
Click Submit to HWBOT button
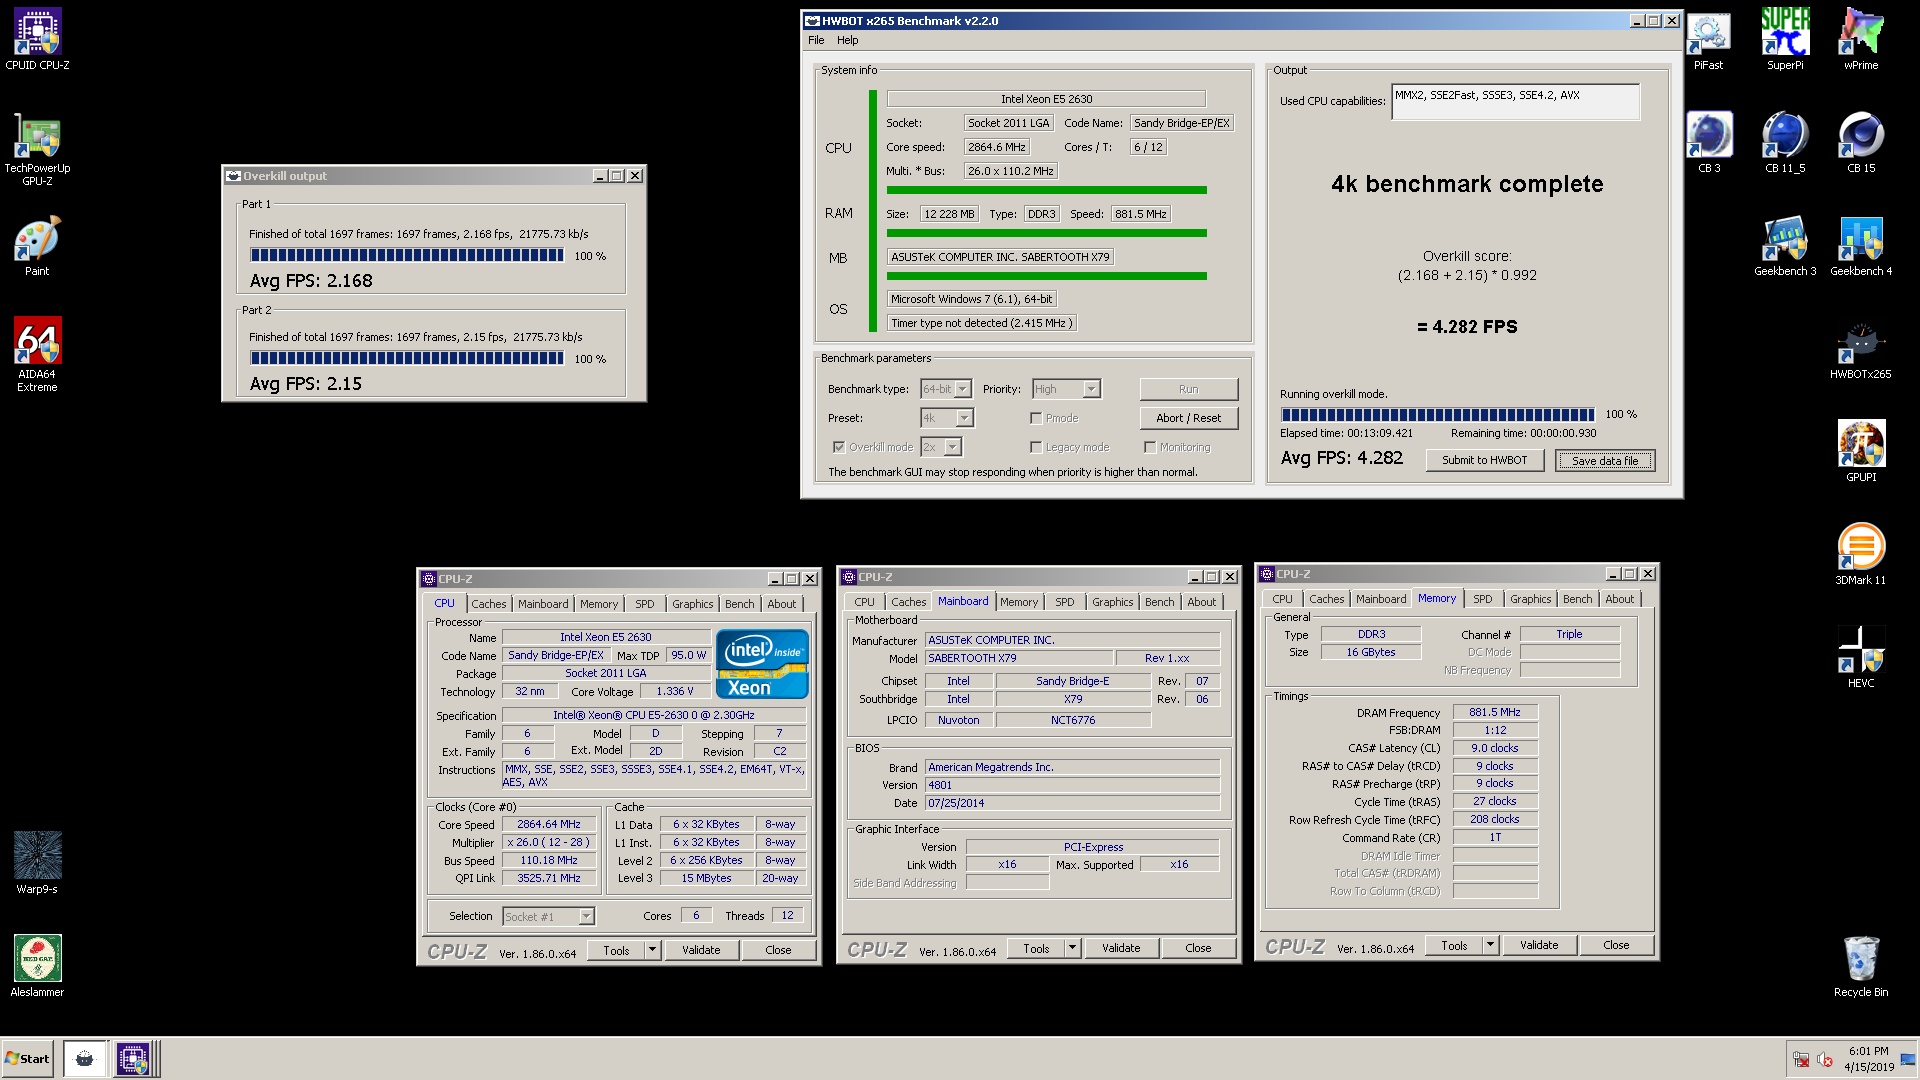pos(1484,460)
